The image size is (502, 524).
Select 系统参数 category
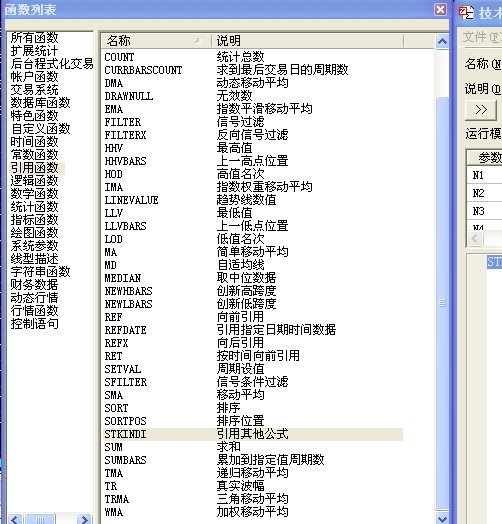34,246
